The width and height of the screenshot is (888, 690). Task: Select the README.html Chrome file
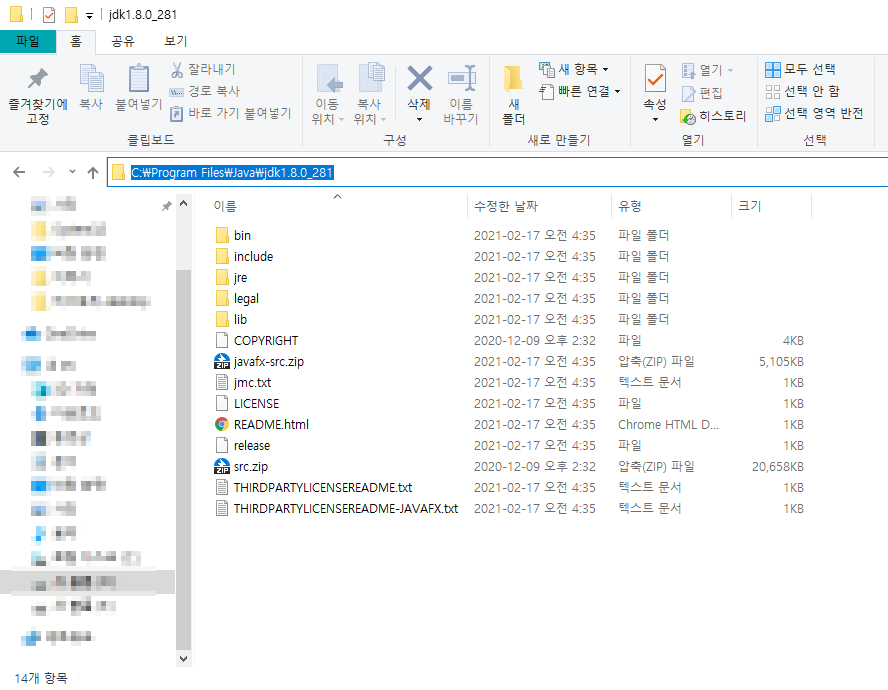coord(271,424)
